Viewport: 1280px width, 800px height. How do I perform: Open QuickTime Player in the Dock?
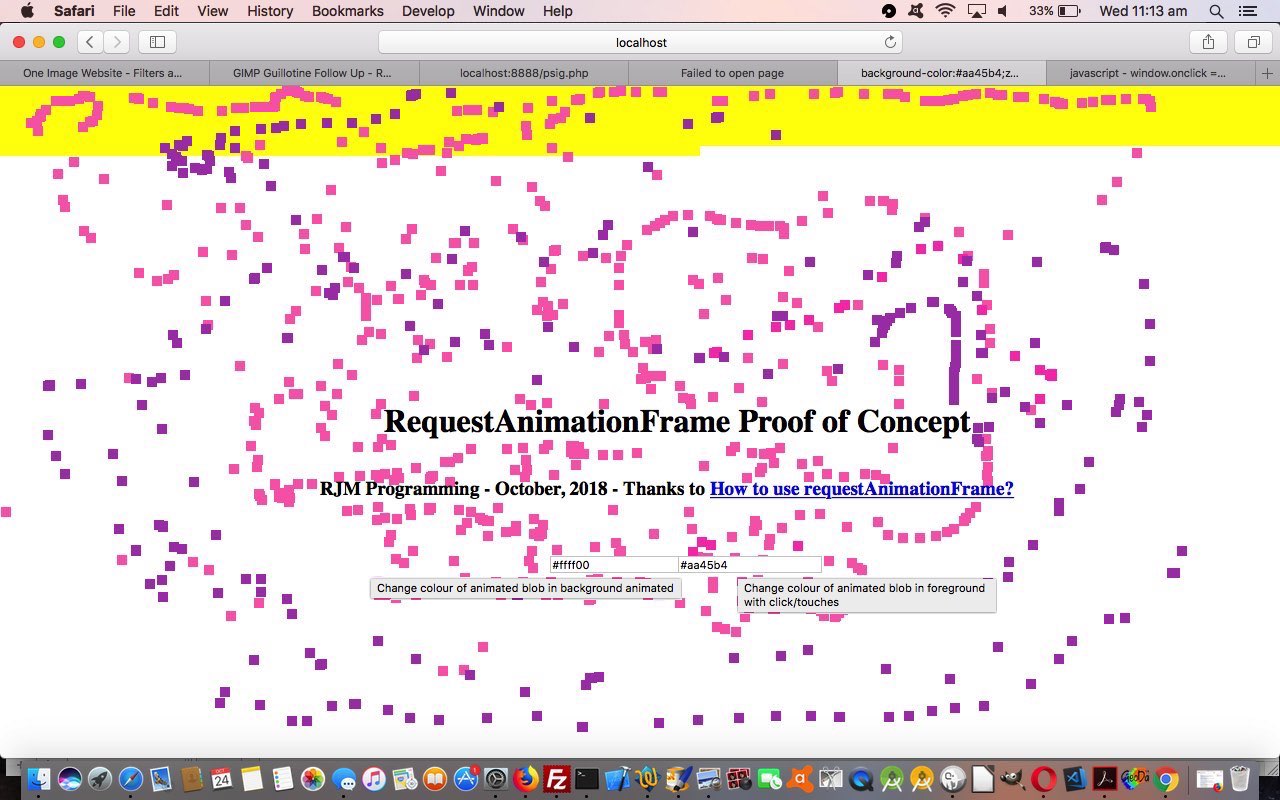pyautogui.click(x=861, y=778)
